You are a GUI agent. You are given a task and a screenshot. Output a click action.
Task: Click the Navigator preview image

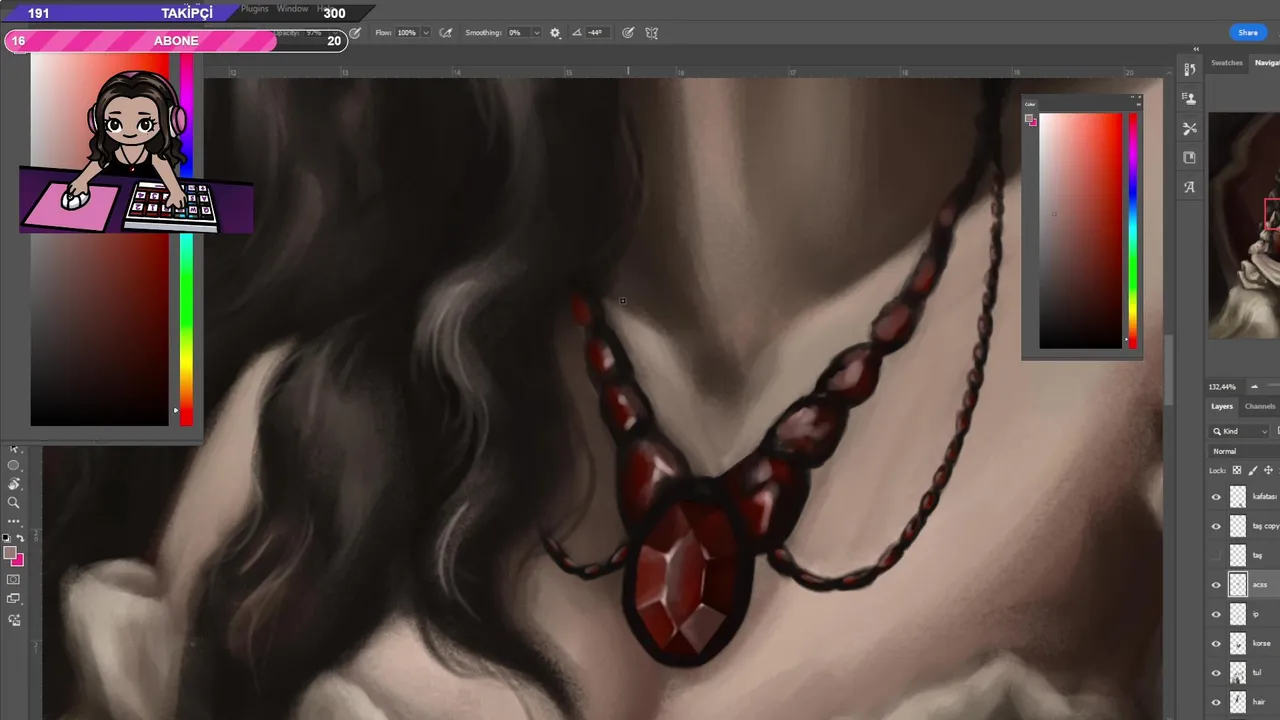tap(1244, 225)
